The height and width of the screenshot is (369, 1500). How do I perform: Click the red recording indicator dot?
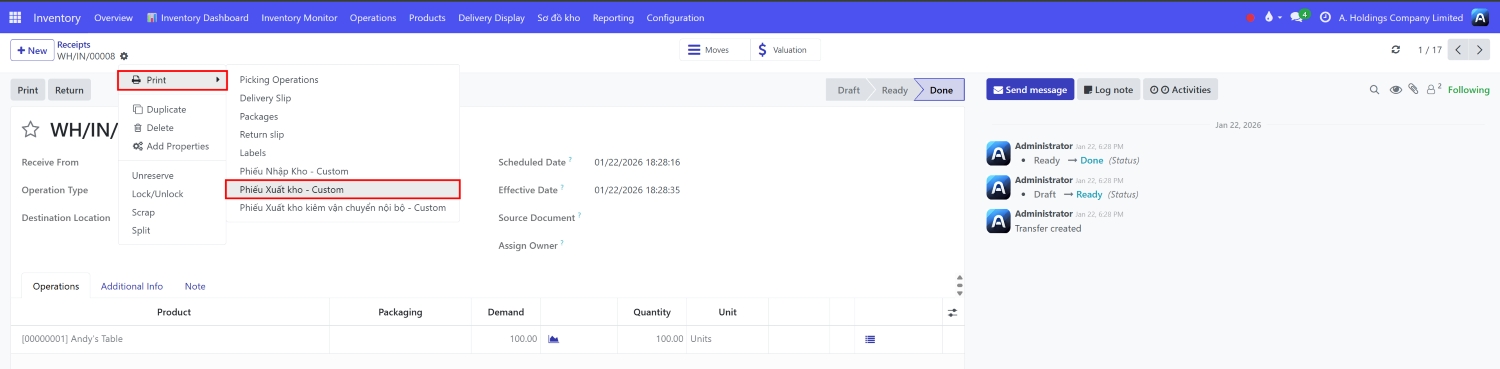click(x=1250, y=18)
